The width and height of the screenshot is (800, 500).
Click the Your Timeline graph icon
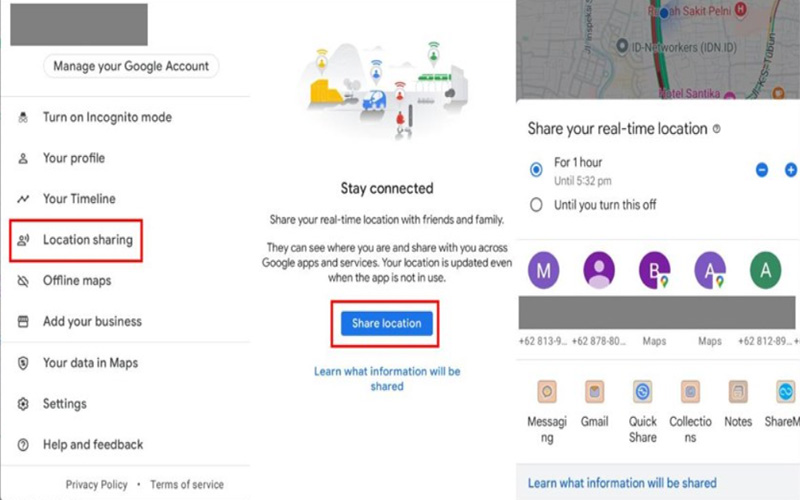click(x=23, y=199)
